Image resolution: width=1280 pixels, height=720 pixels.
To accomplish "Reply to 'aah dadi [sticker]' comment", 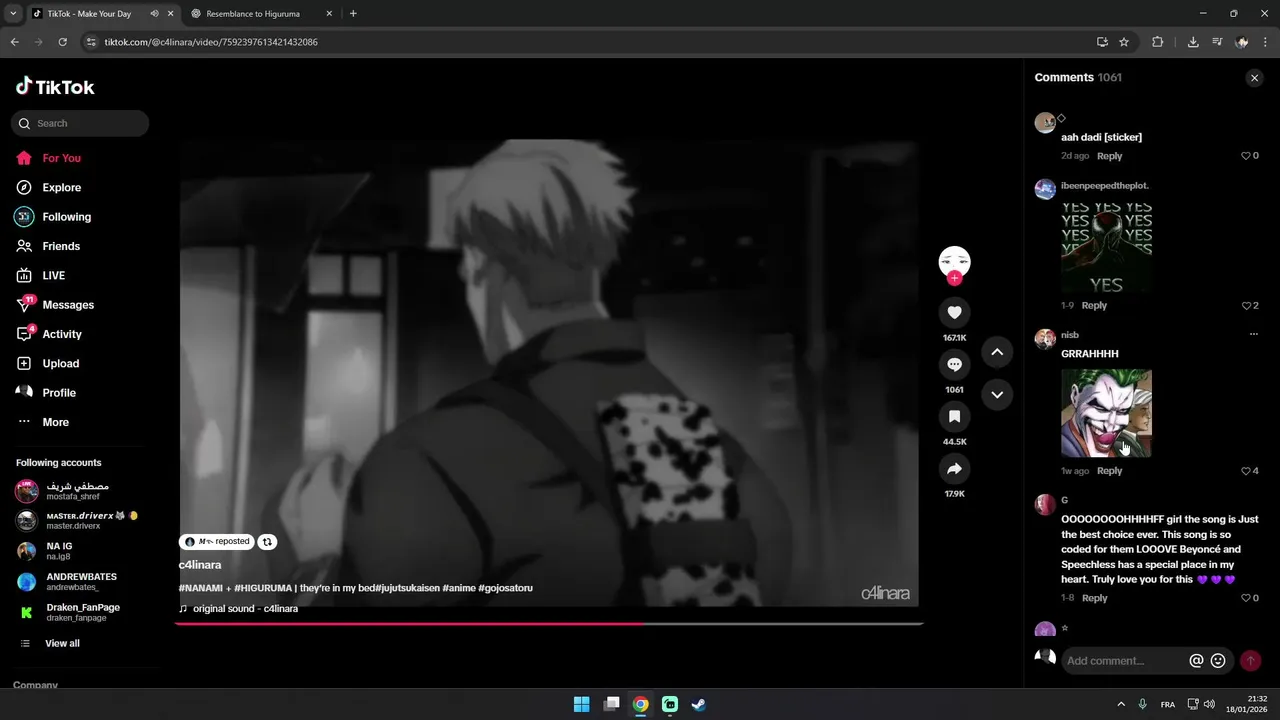I will coord(1109,156).
